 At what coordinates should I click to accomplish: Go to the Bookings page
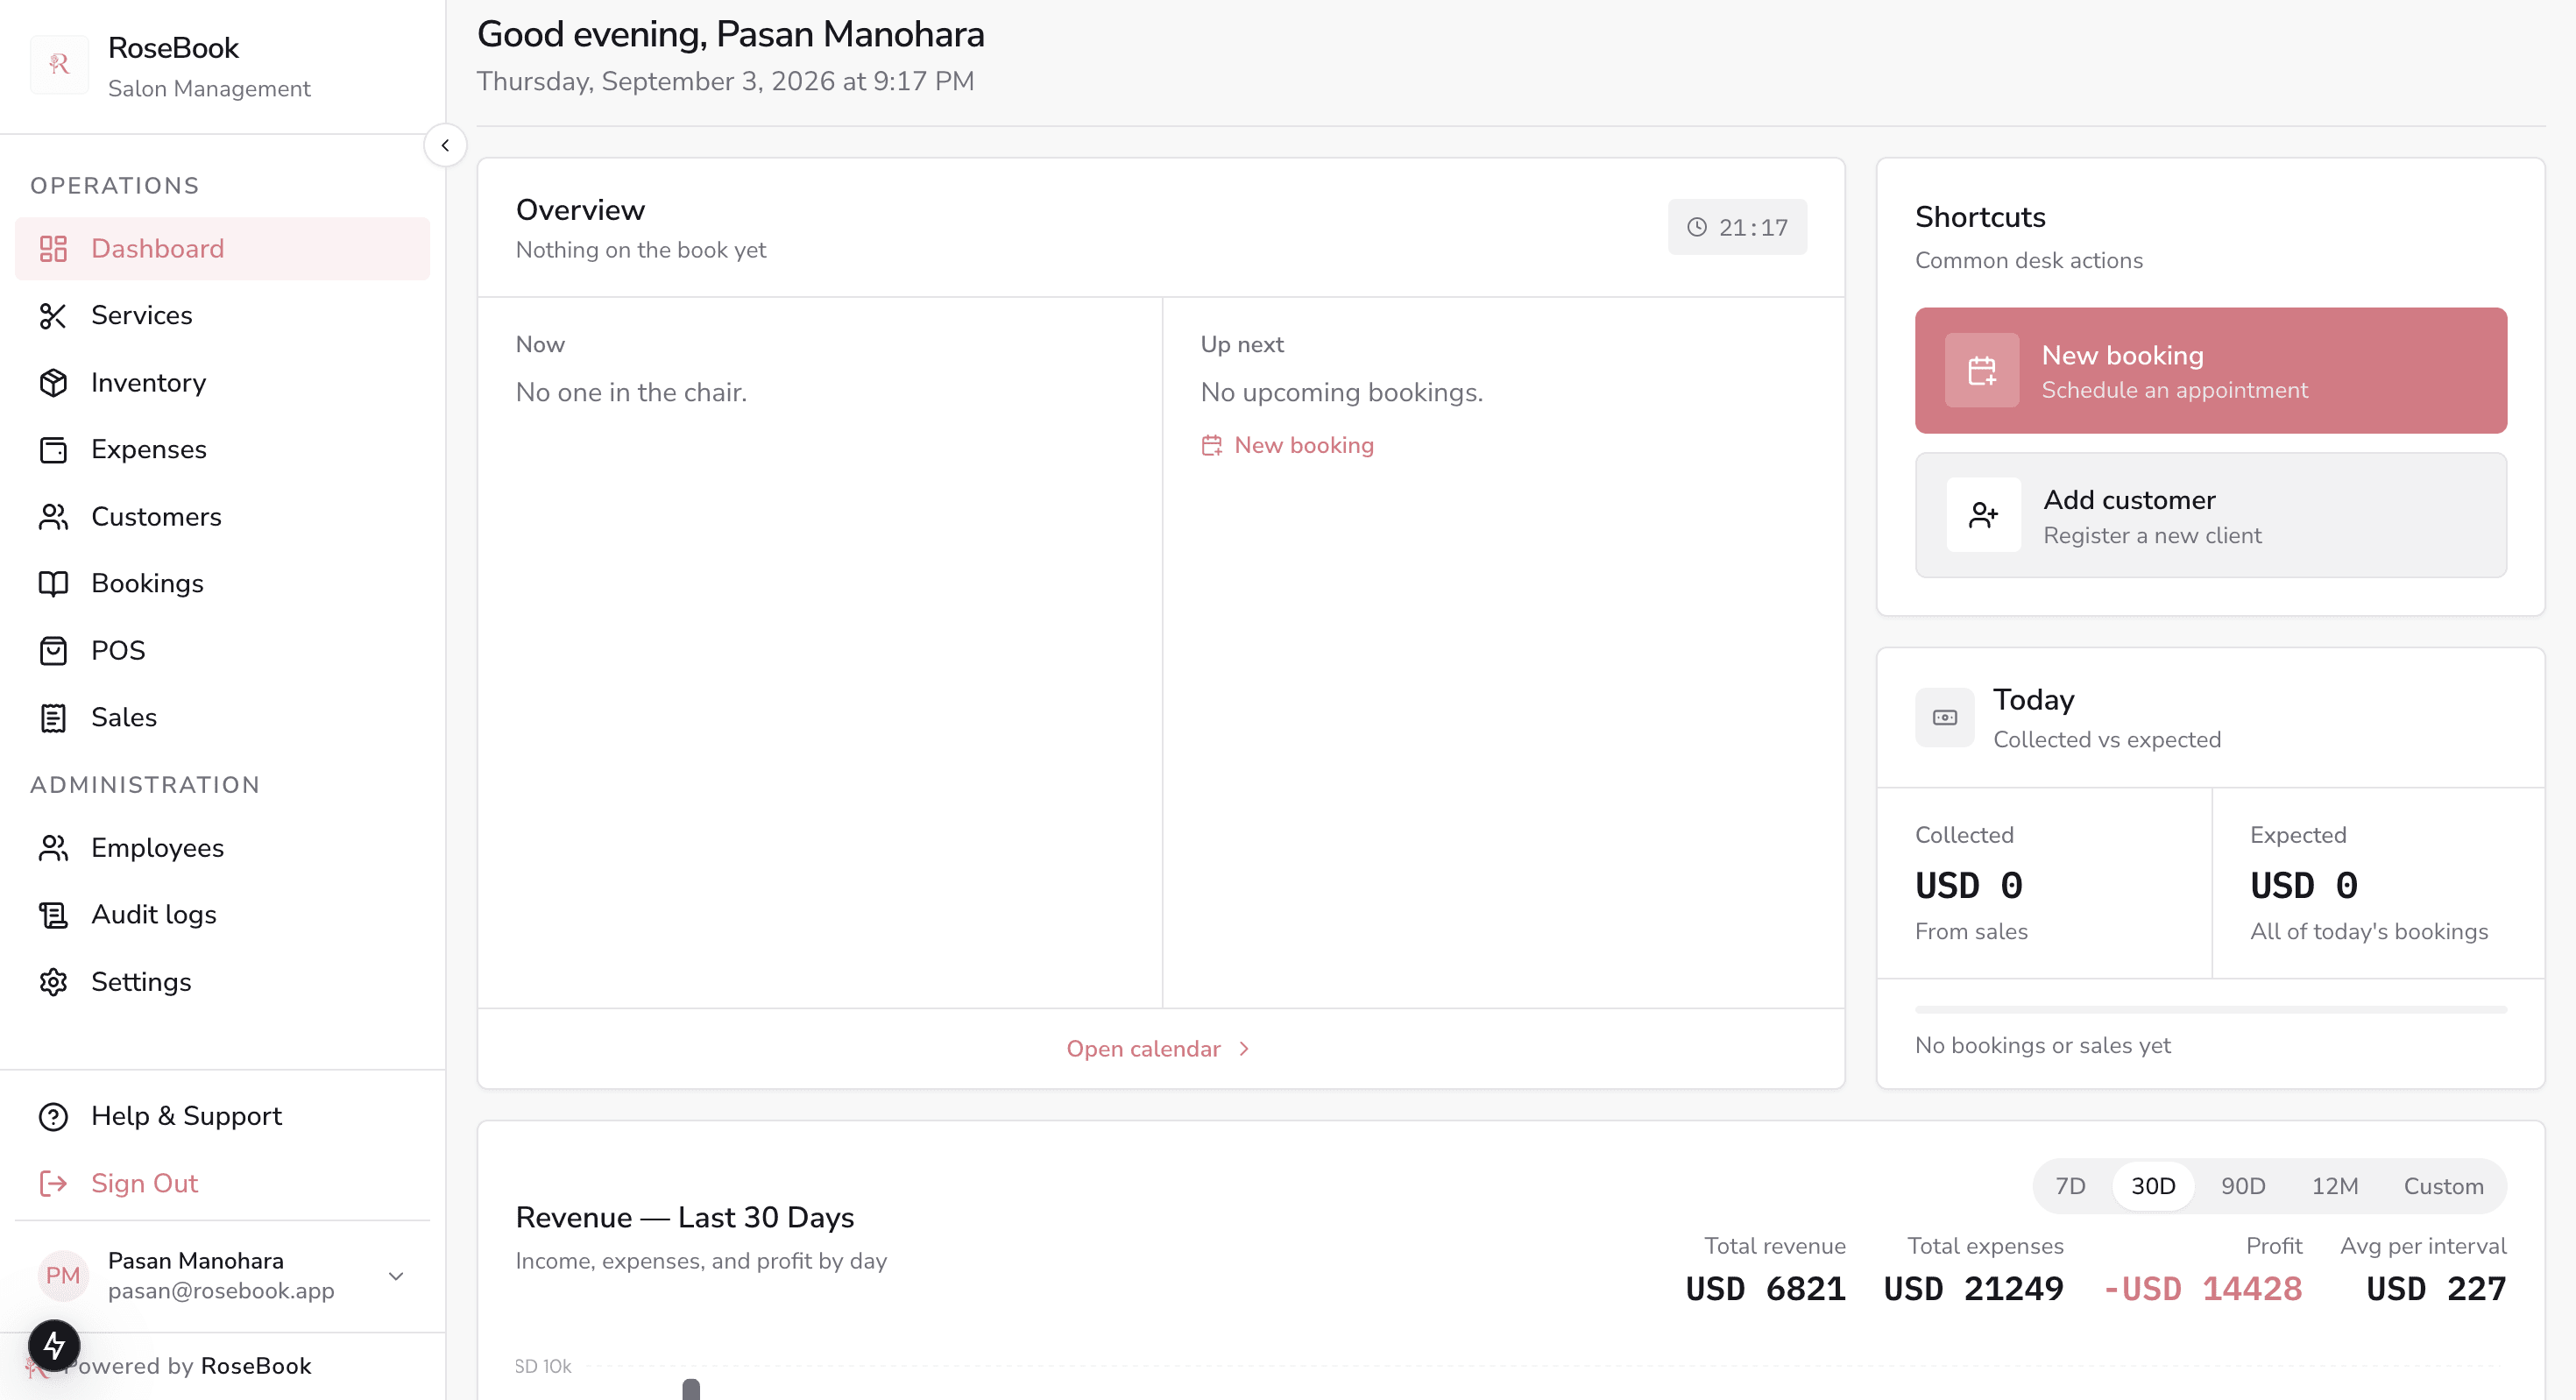222,583
